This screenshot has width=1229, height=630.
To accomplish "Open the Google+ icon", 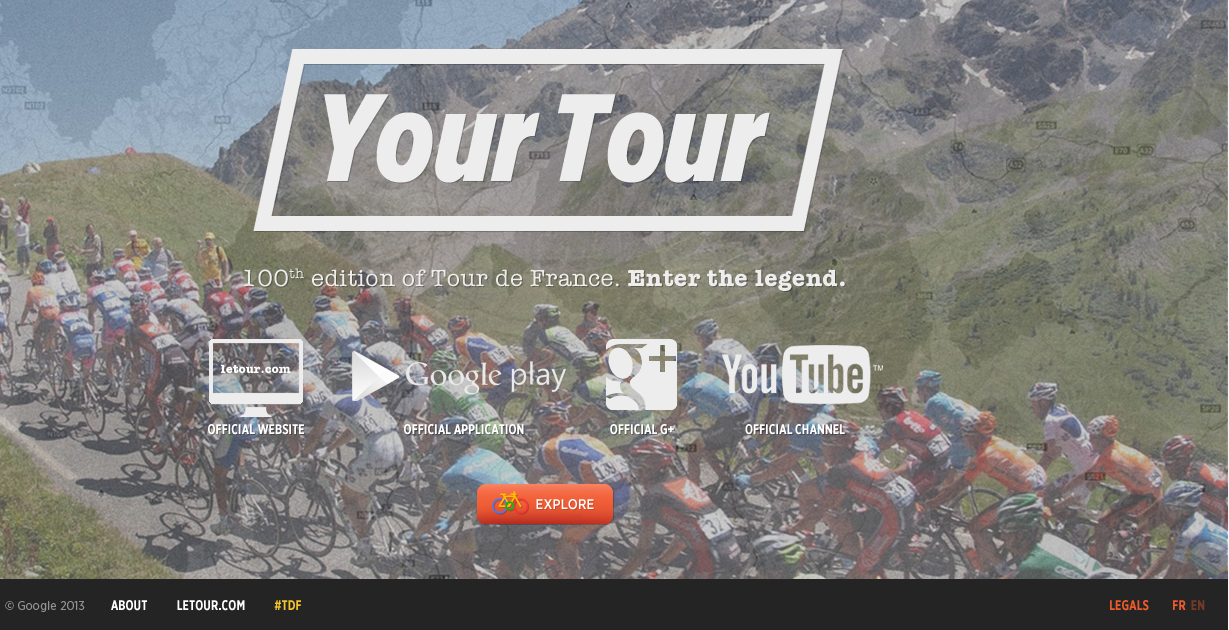I will (x=641, y=375).
